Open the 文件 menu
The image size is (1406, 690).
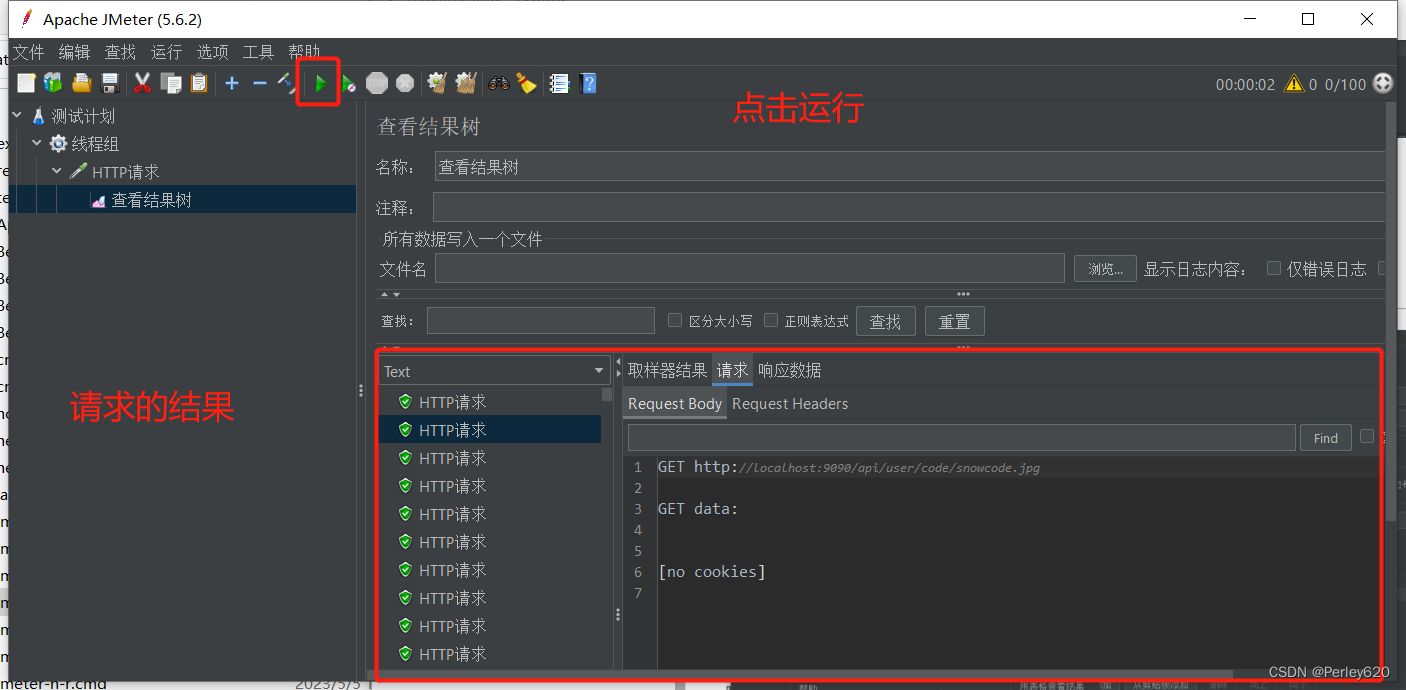tap(29, 52)
